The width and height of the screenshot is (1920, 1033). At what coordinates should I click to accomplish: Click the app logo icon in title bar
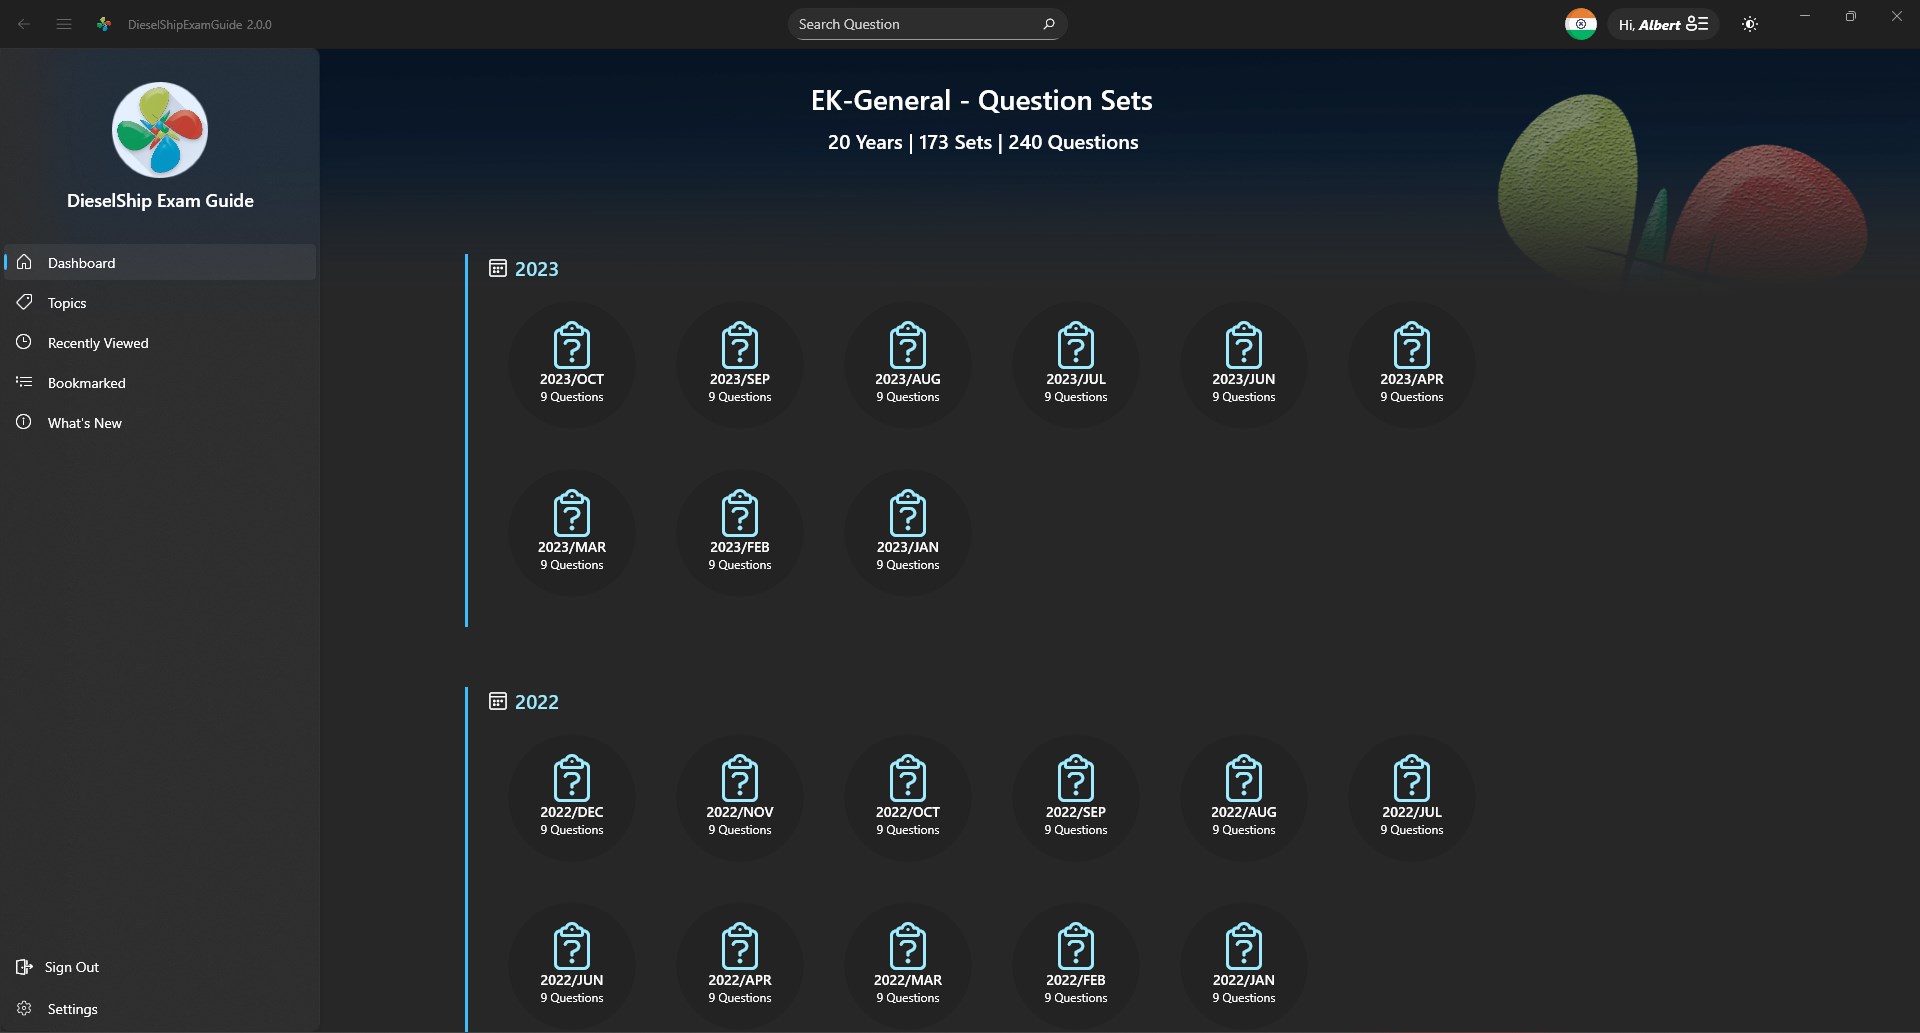[x=104, y=24]
